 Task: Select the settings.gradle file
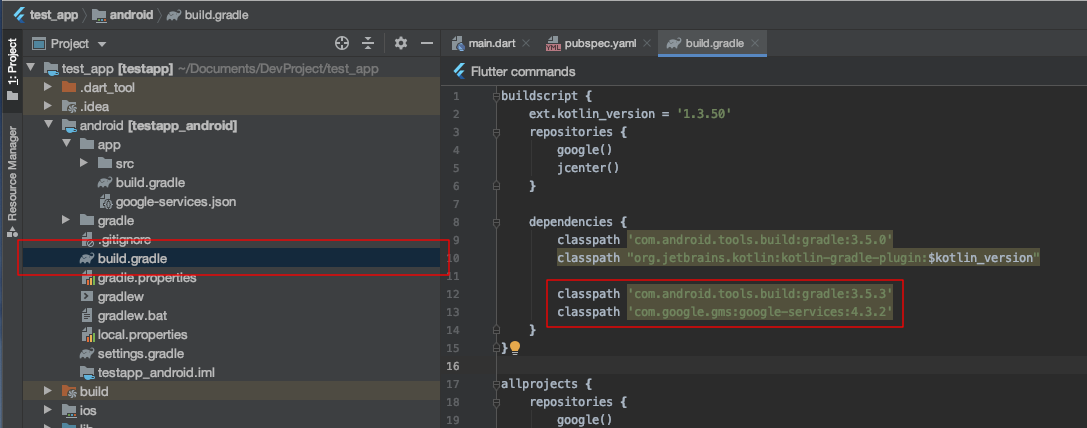(x=142, y=354)
